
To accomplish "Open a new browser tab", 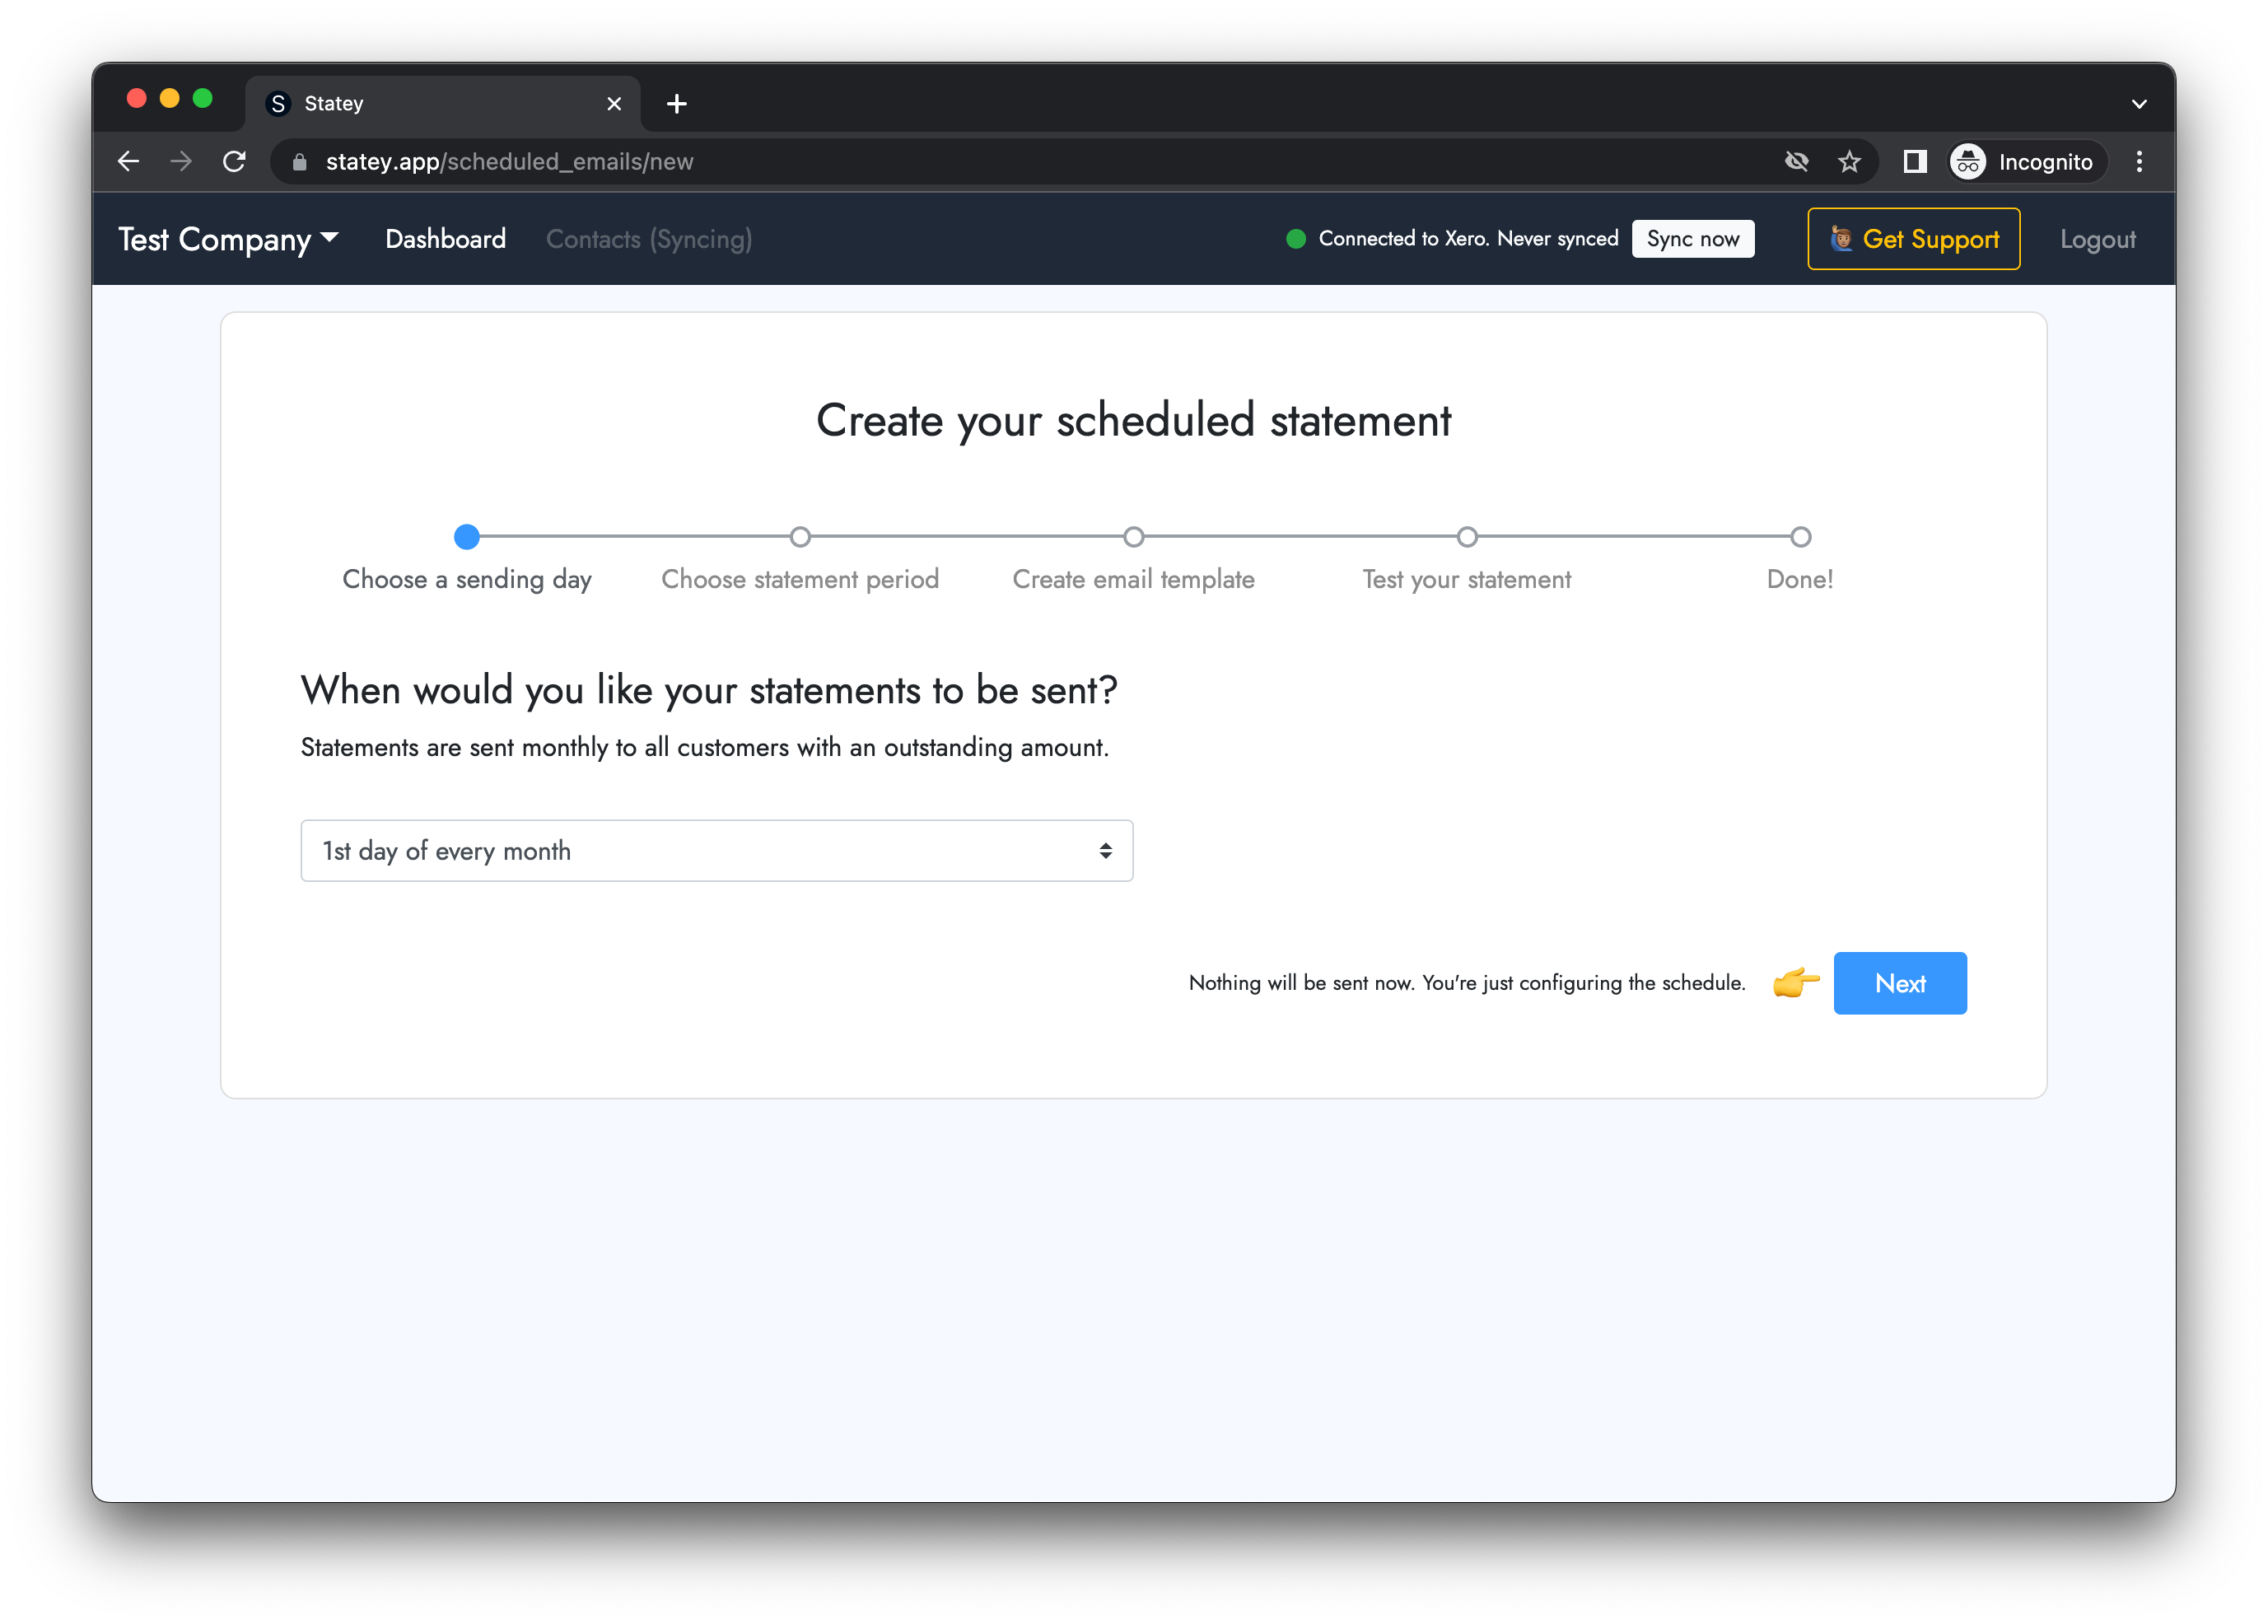I will click(677, 103).
